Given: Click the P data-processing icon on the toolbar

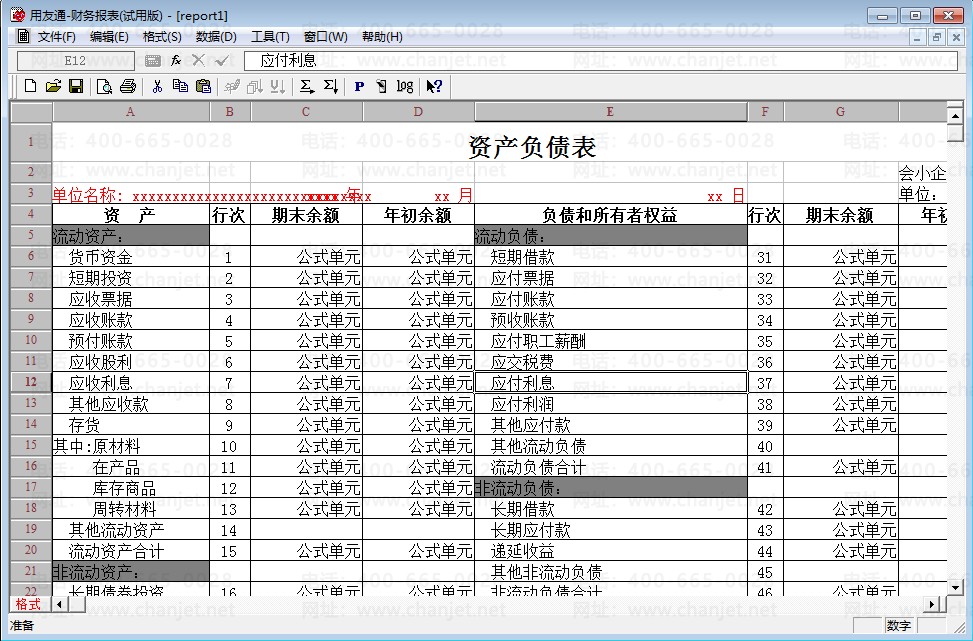Looking at the screenshot, I should [x=358, y=86].
